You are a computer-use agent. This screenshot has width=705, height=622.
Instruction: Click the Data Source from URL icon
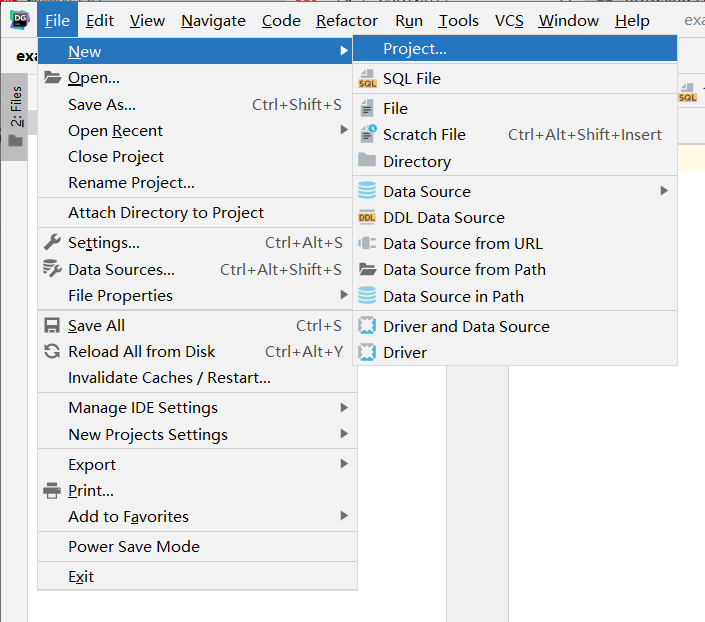(x=367, y=243)
